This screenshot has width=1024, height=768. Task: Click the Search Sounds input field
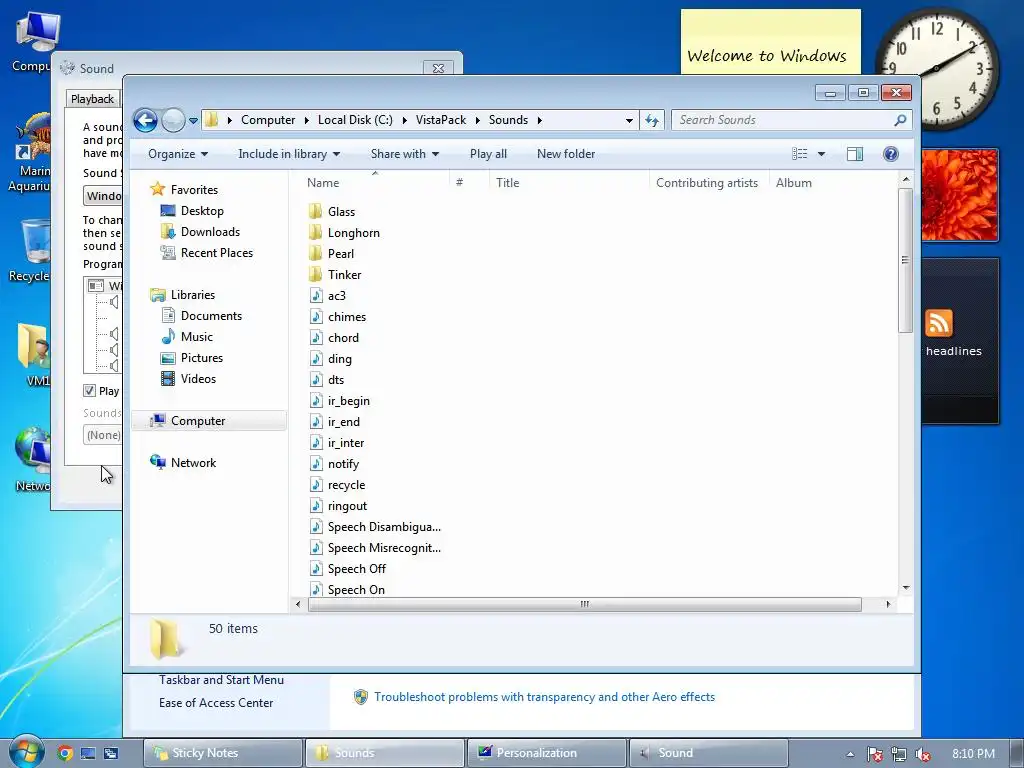pyautogui.click(x=784, y=120)
